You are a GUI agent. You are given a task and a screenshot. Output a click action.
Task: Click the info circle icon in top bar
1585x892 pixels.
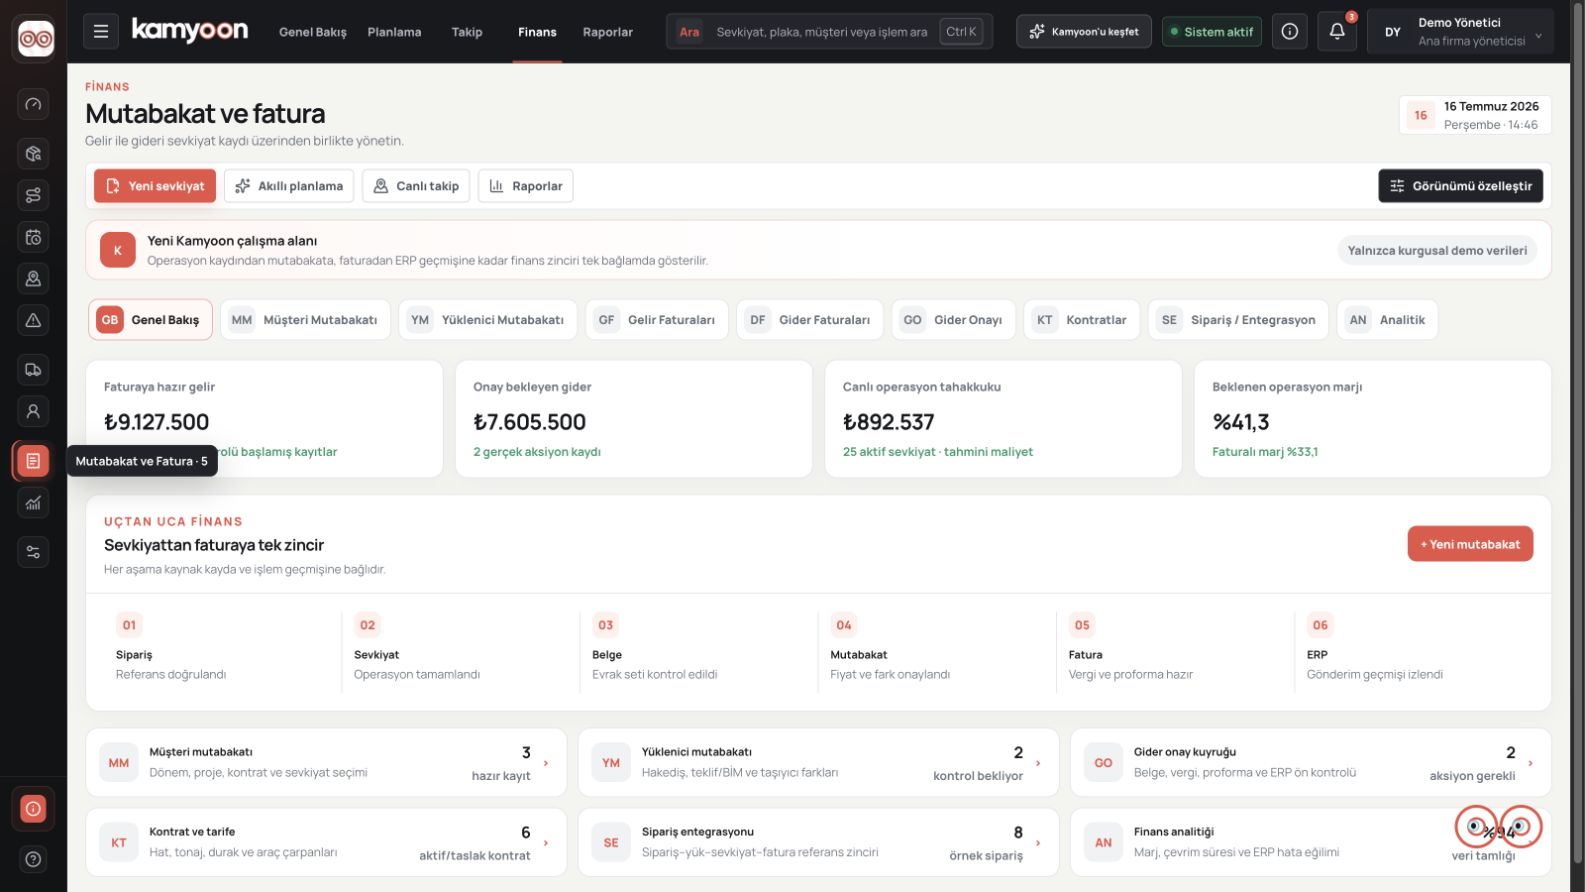(1290, 32)
